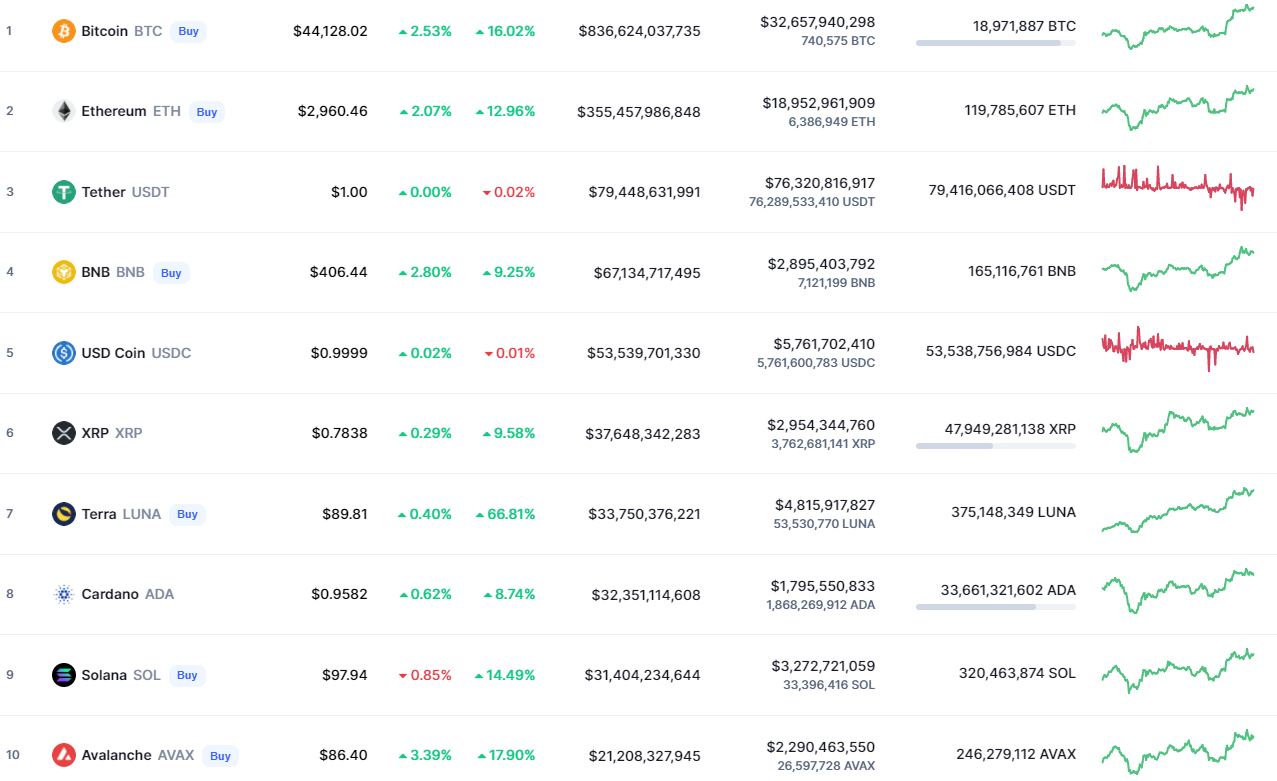1277x781 pixels.
Task: Open the Solana SOL name link
Action: pos(120,675)
